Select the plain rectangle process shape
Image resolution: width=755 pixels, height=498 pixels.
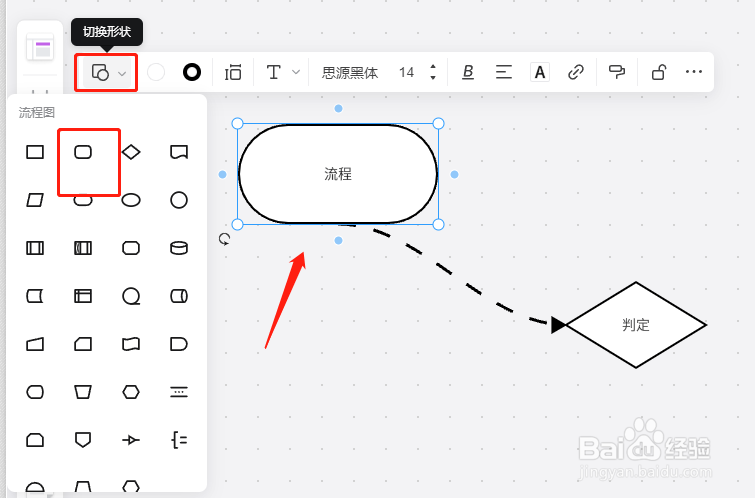(35, 152)
